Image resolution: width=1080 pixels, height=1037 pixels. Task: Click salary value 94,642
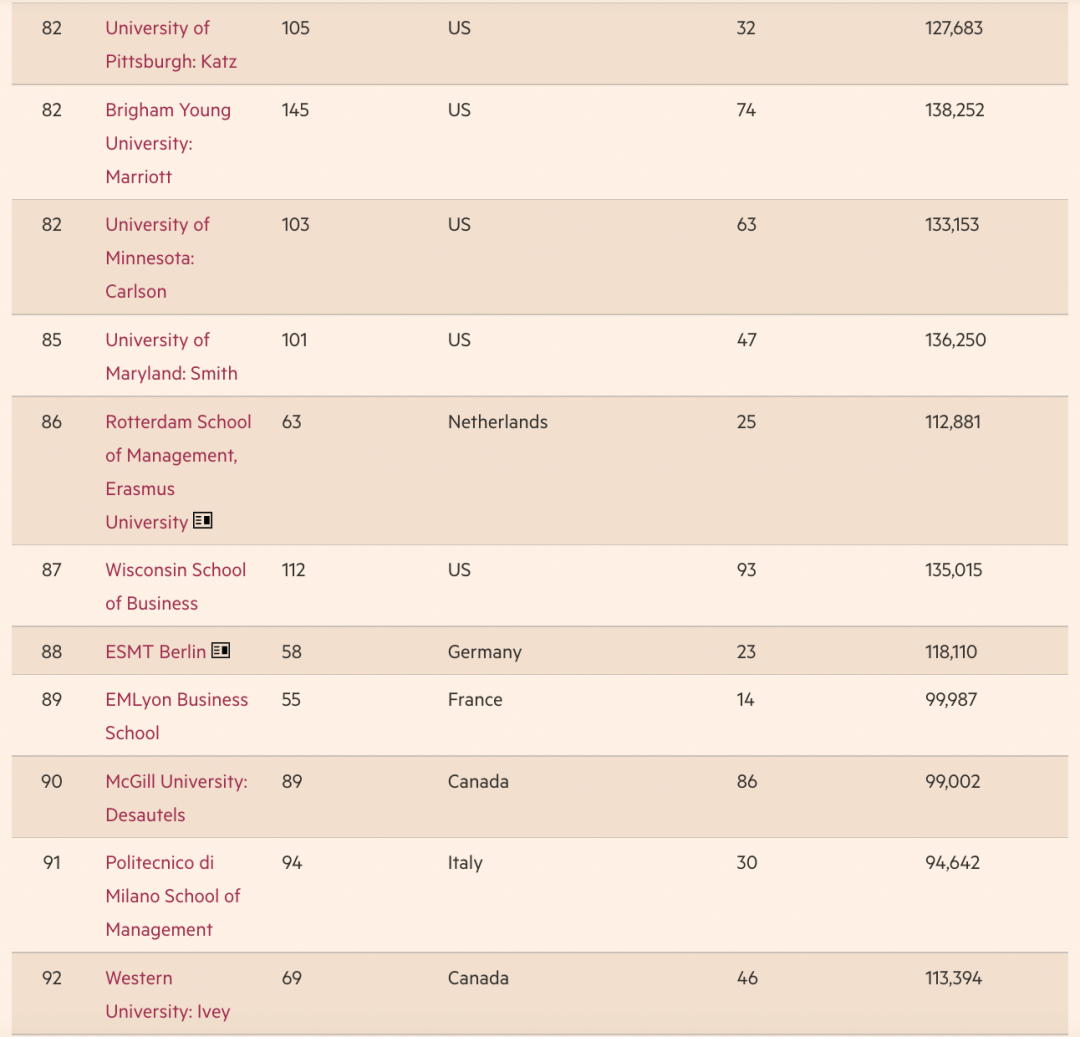(953, 862)
